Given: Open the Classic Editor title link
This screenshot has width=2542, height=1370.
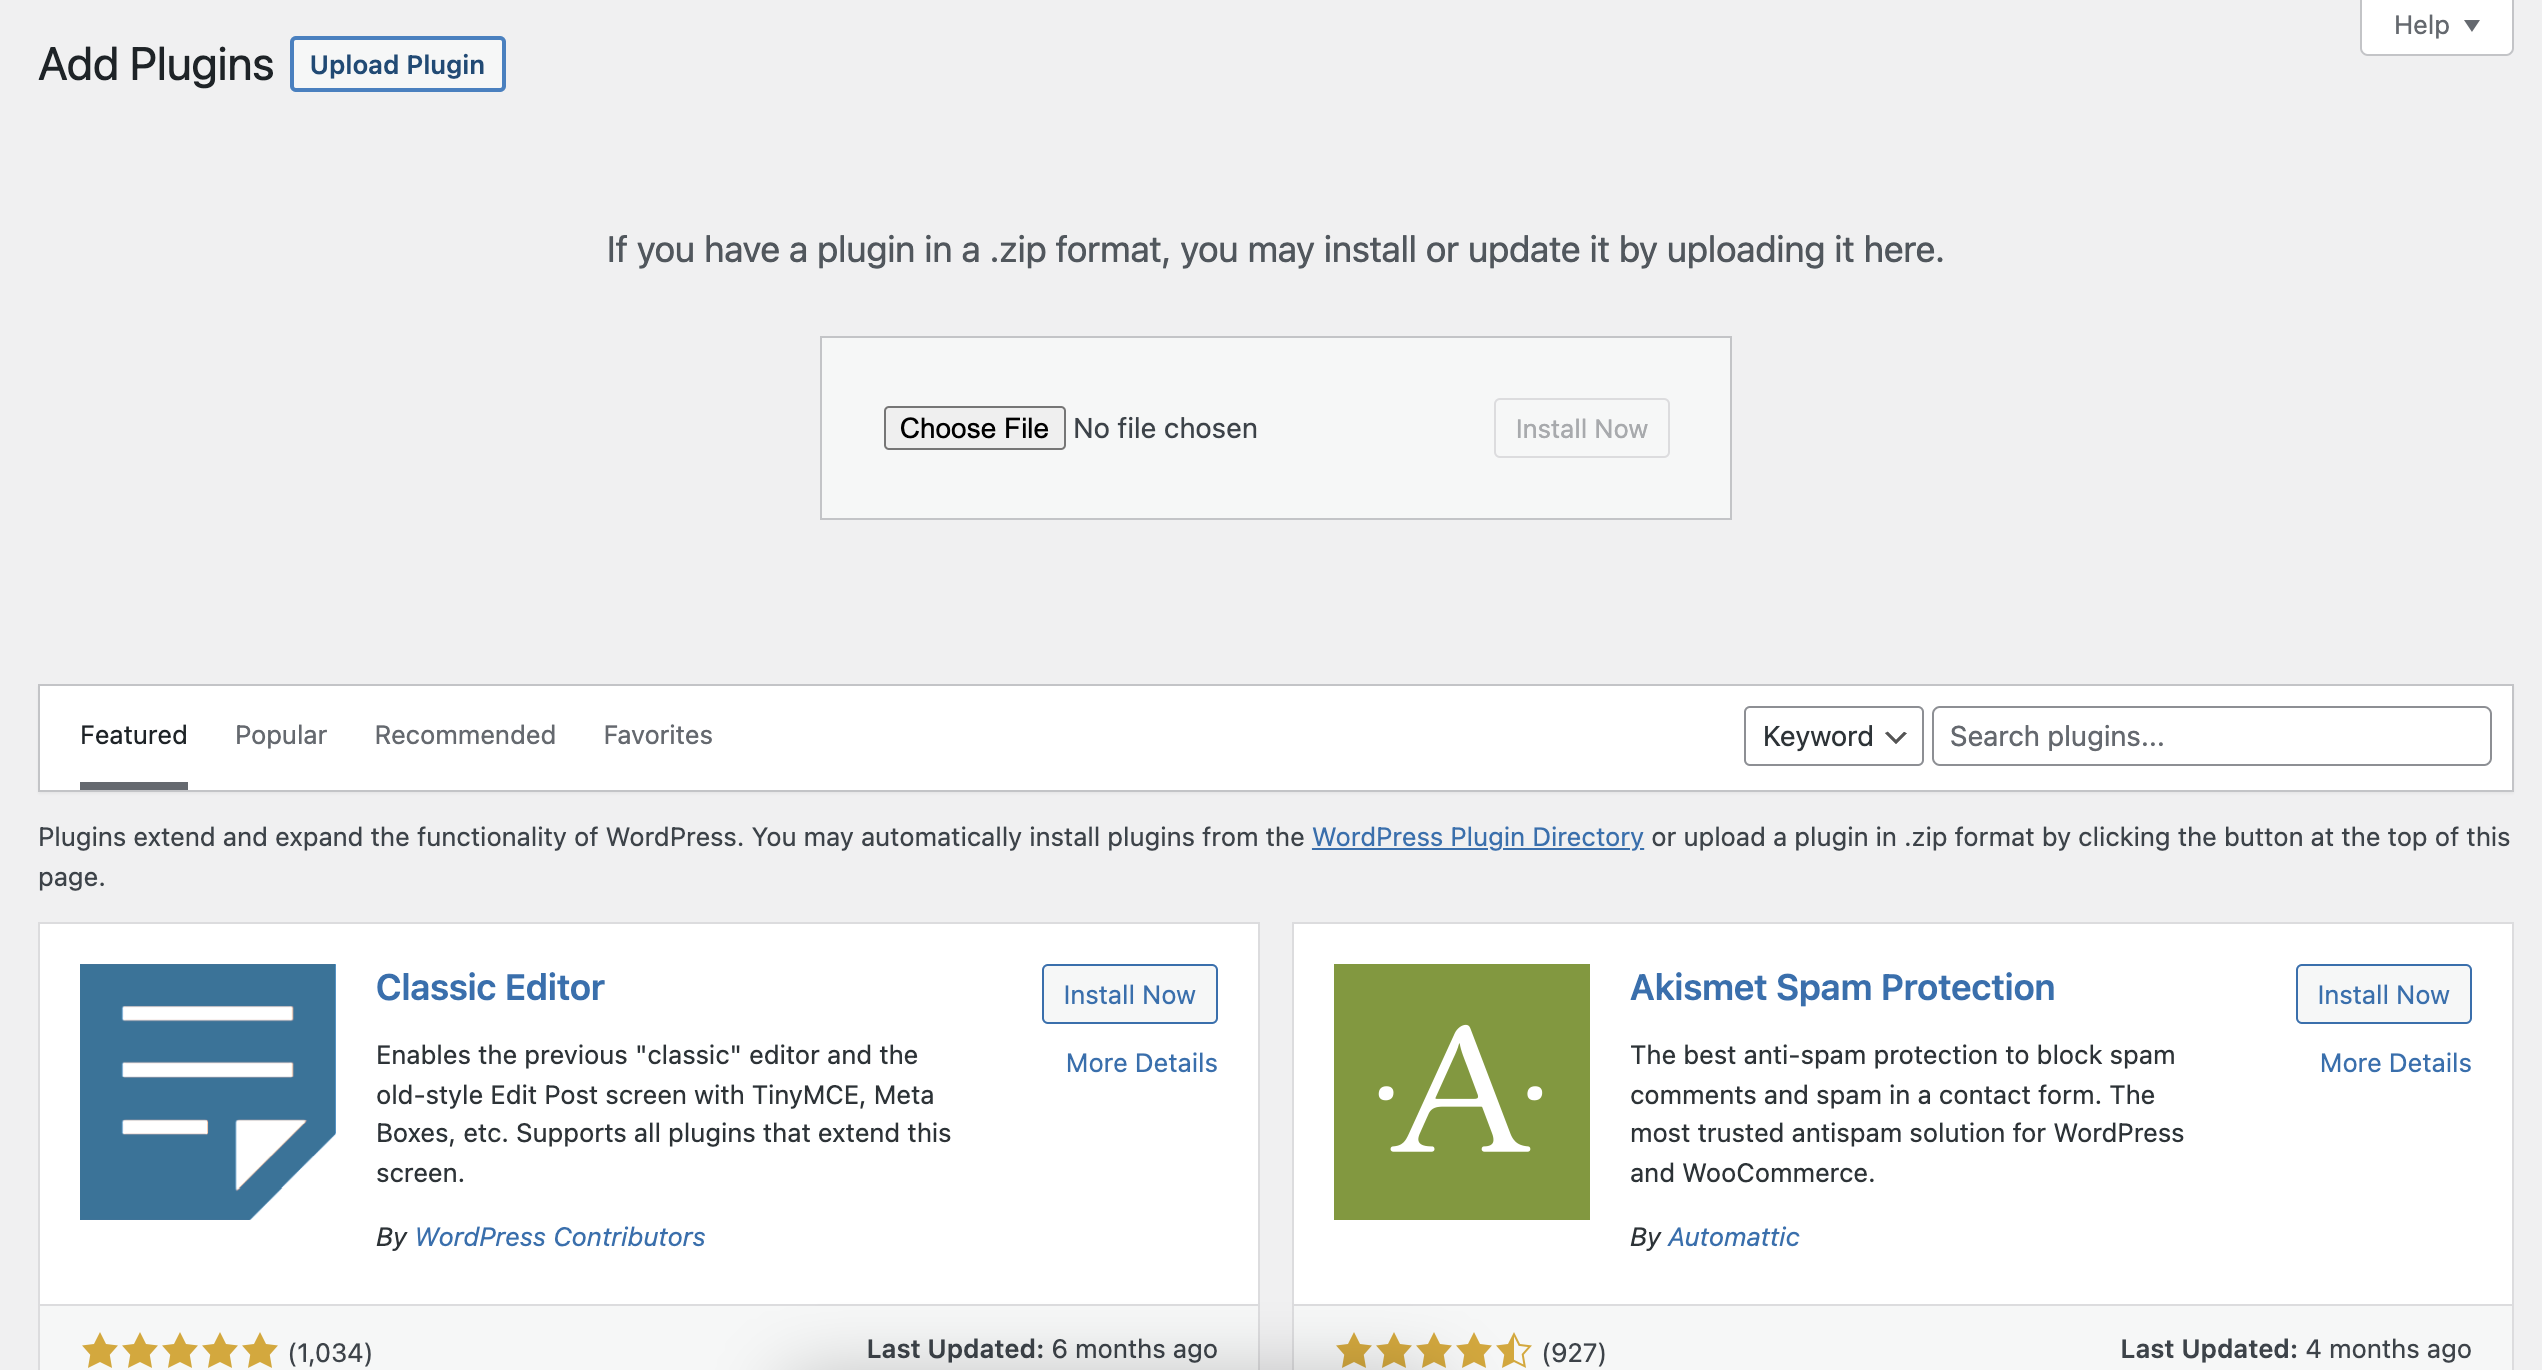Looking at the screenshot, I should tap(490, 987).
